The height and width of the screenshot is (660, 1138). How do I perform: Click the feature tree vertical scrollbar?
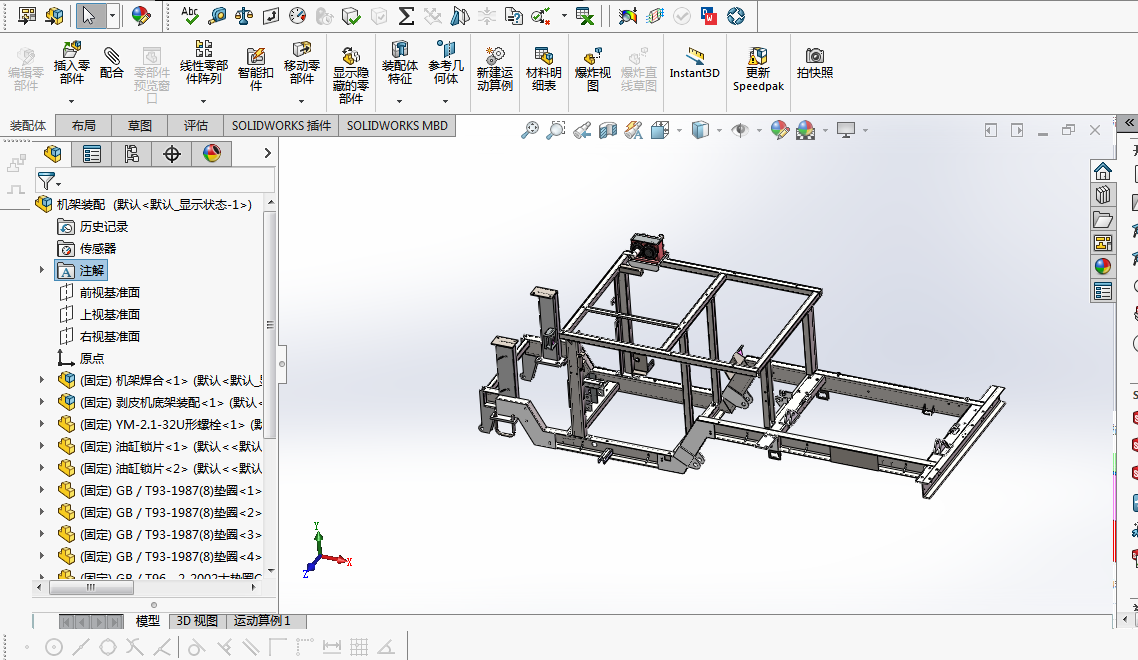point(270,325)
